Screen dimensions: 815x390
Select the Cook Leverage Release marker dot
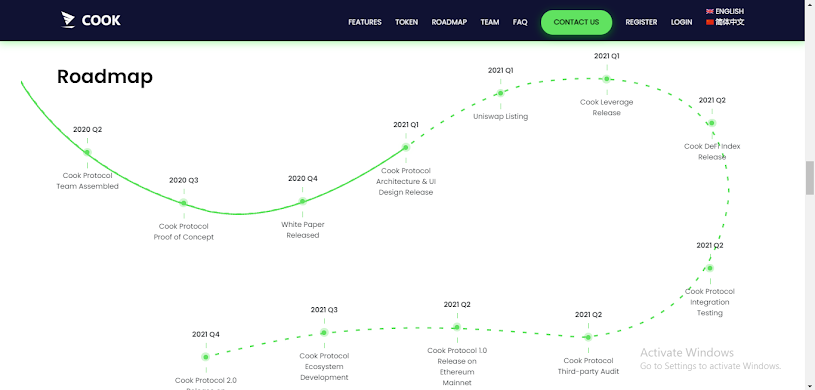[x=607, y=79]
